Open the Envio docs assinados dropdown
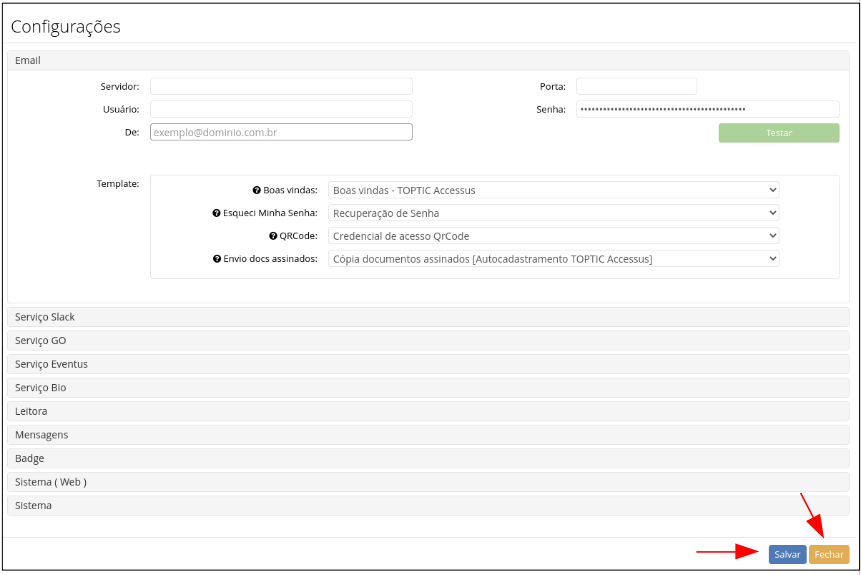The image size is (862, 575). tap(553, 259)
